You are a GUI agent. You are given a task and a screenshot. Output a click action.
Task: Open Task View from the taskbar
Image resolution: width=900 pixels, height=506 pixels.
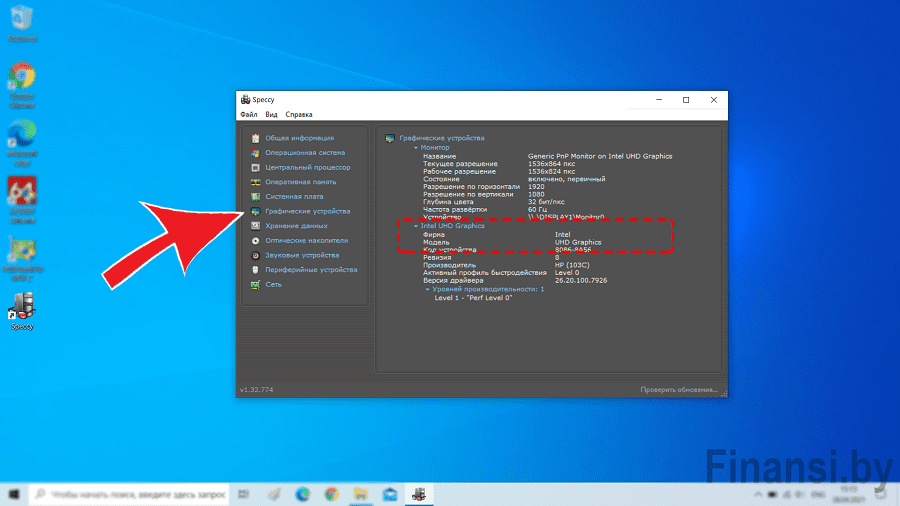244,494
